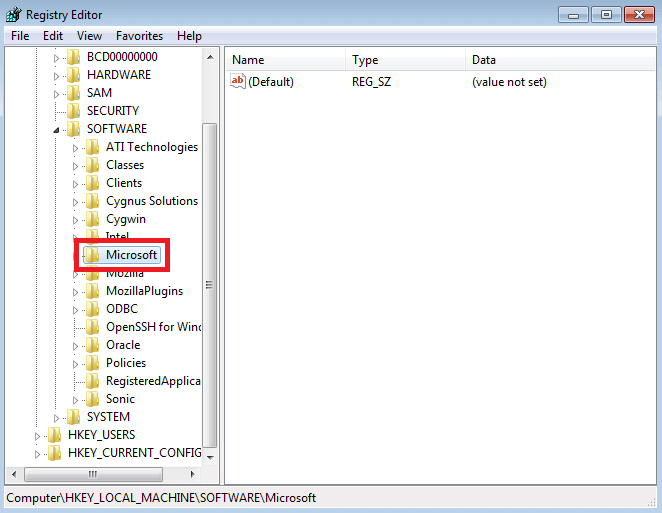
Task: Click the HARDWARE key folder icon
Action: pyautogui.click(x=73, y=75)
